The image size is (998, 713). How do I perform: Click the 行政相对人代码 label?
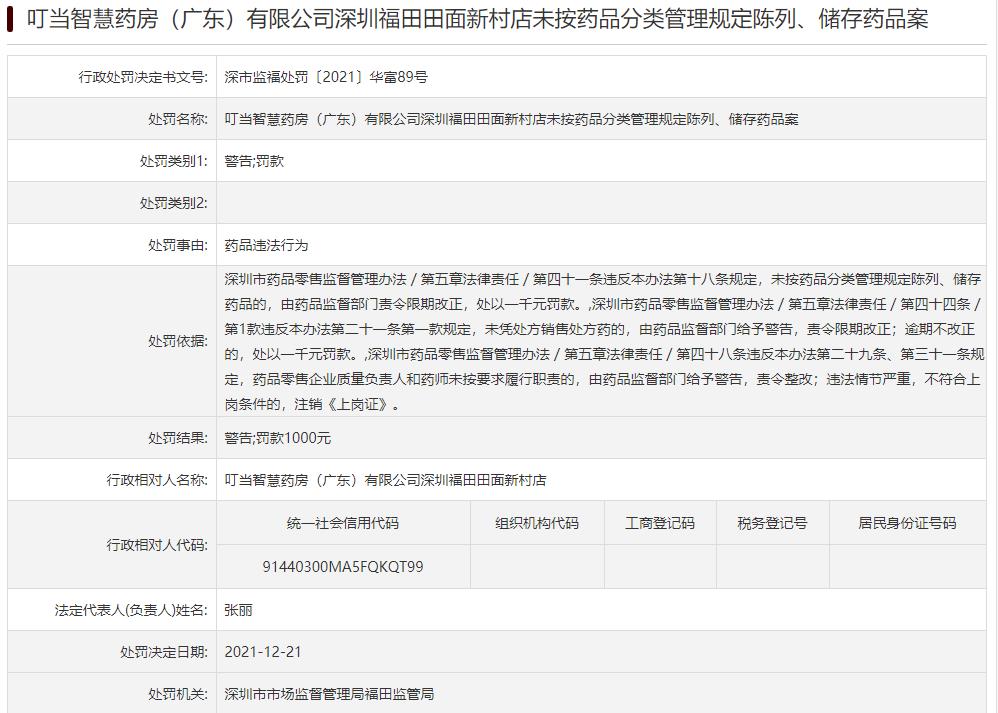click(x=157, y=545)
